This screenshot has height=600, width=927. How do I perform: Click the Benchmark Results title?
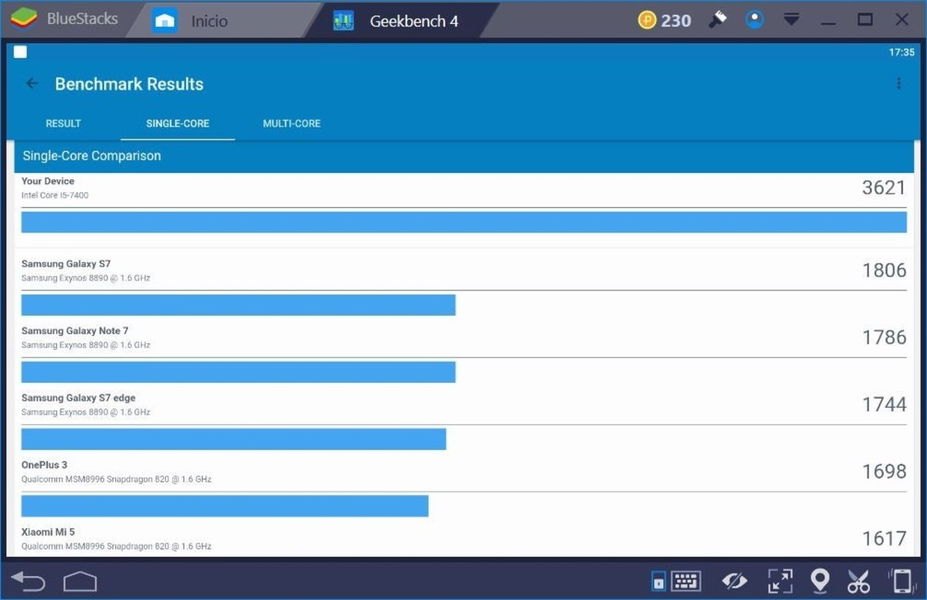(x=129, y=84)
